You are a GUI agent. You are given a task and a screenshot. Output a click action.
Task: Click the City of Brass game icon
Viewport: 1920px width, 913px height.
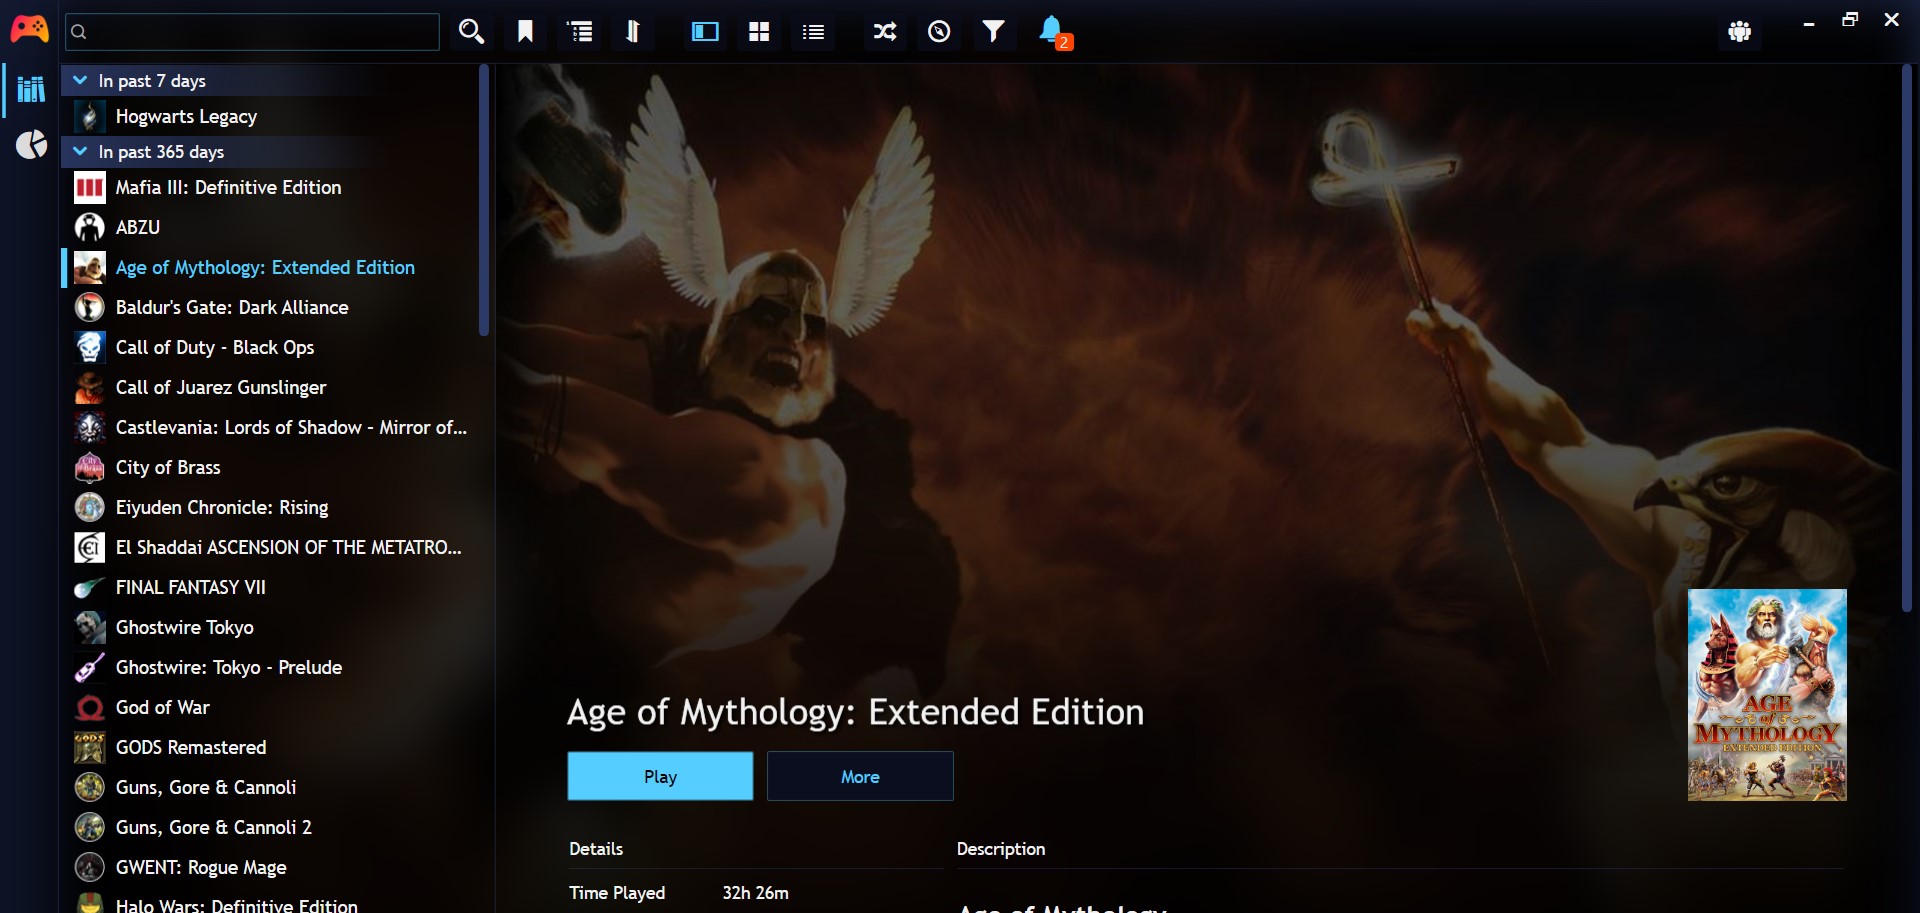point(90,467)
